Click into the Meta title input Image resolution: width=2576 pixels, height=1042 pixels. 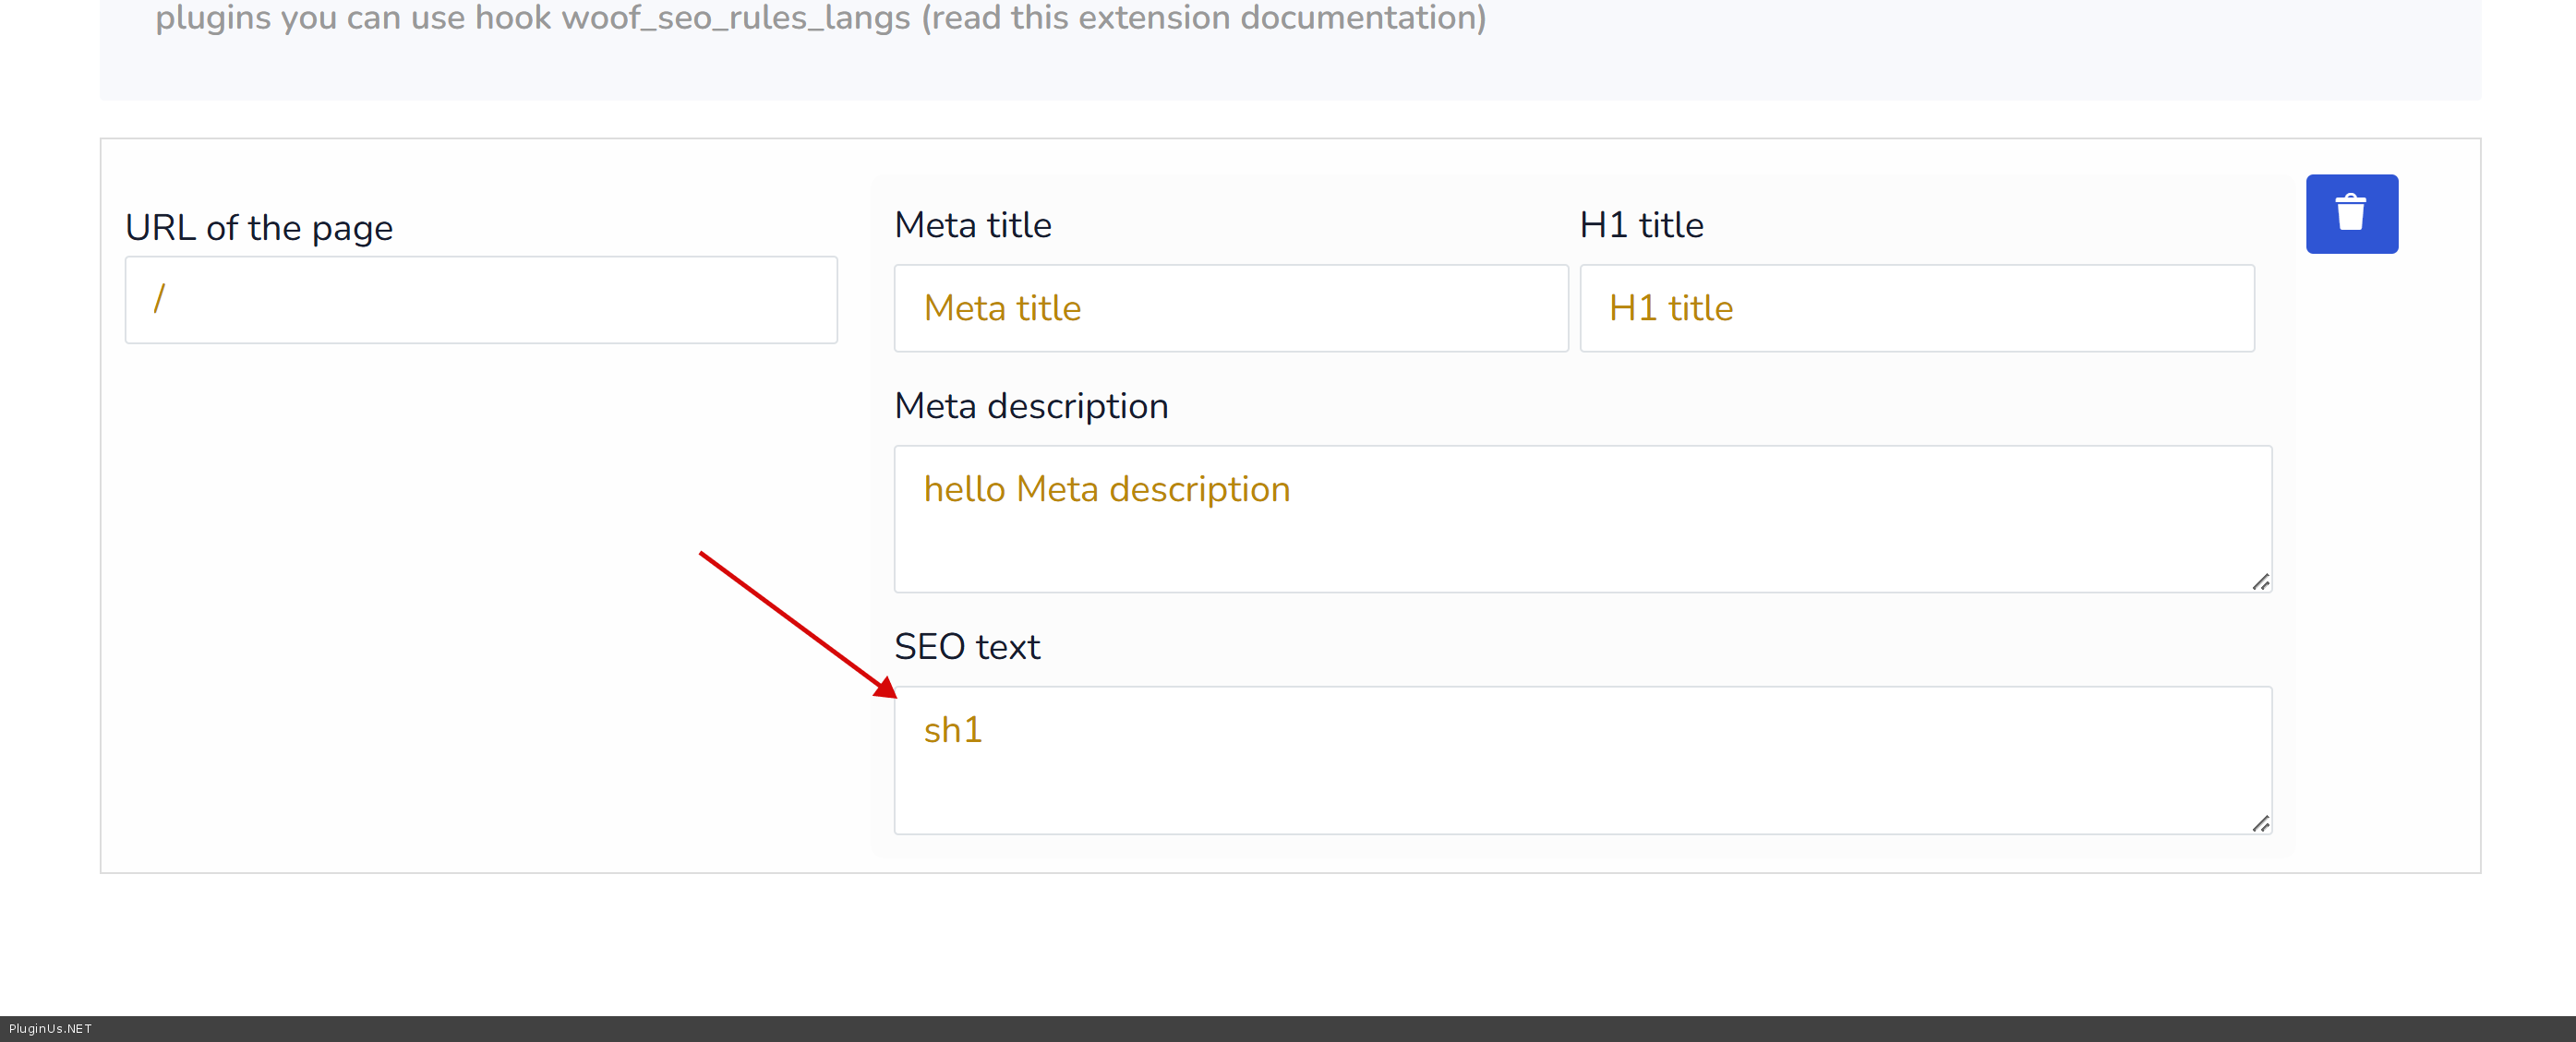click(x=1230, y=308)
